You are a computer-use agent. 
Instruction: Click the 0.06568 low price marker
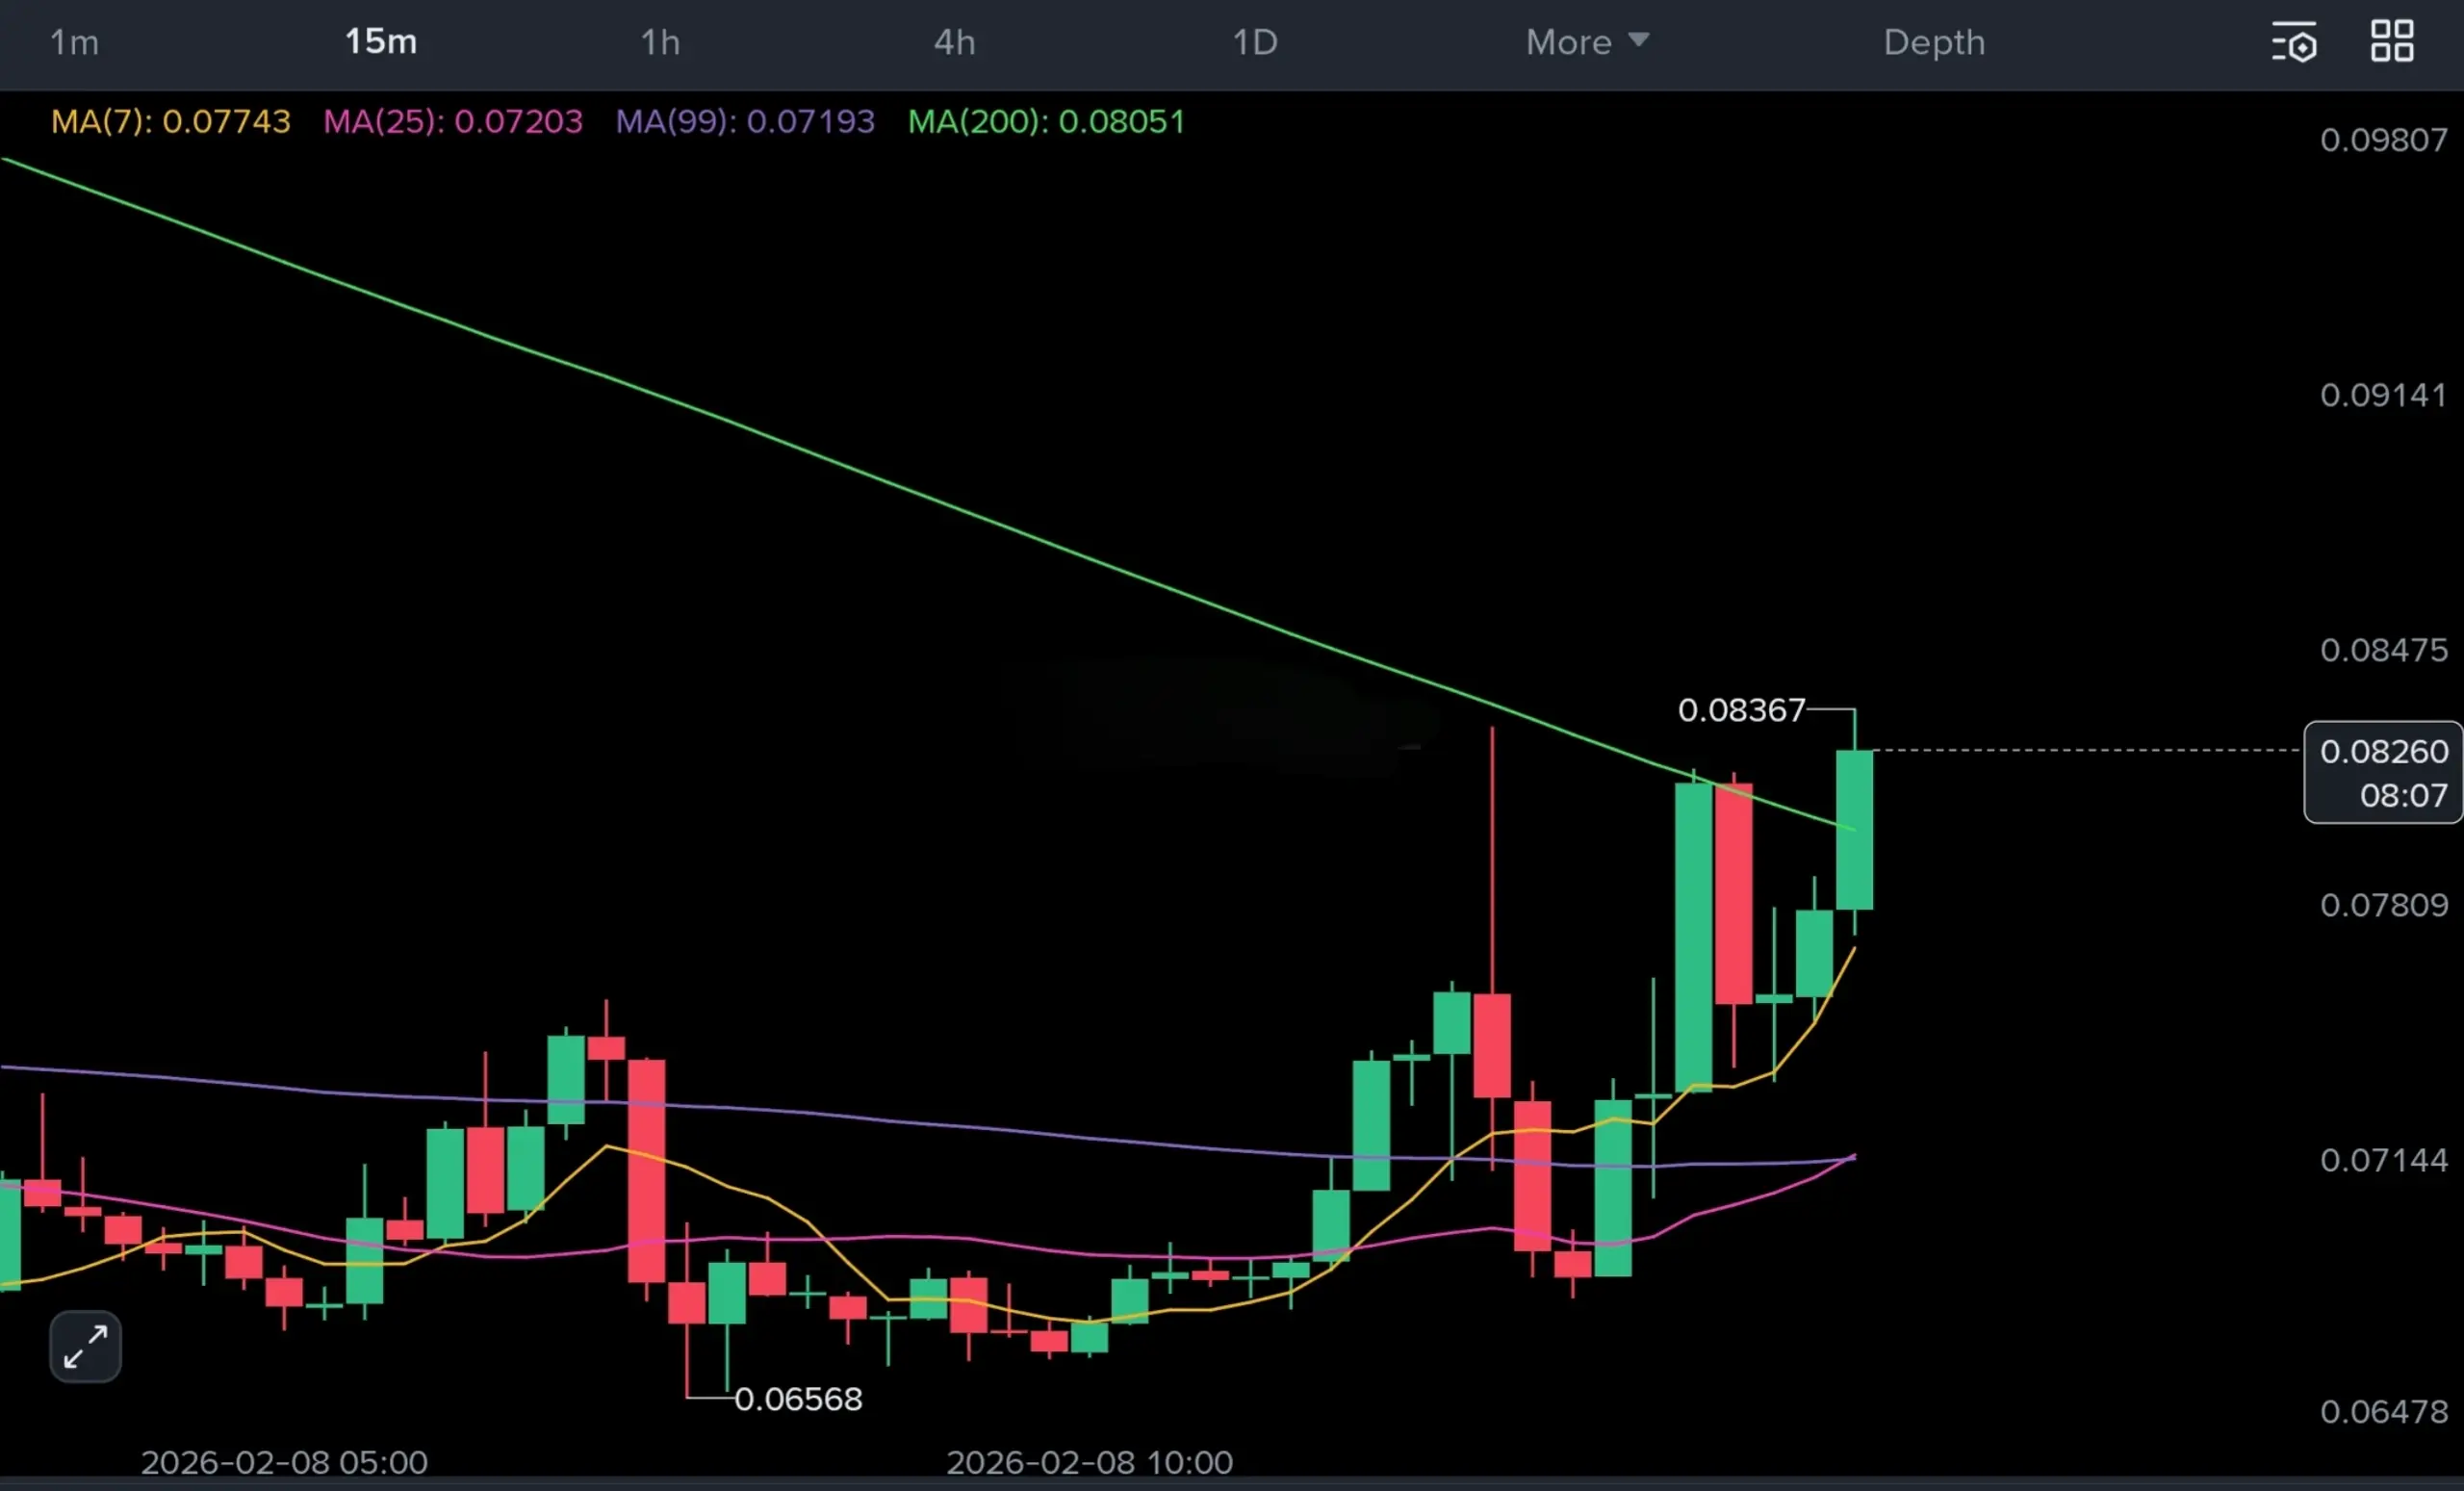(798, 1398)
